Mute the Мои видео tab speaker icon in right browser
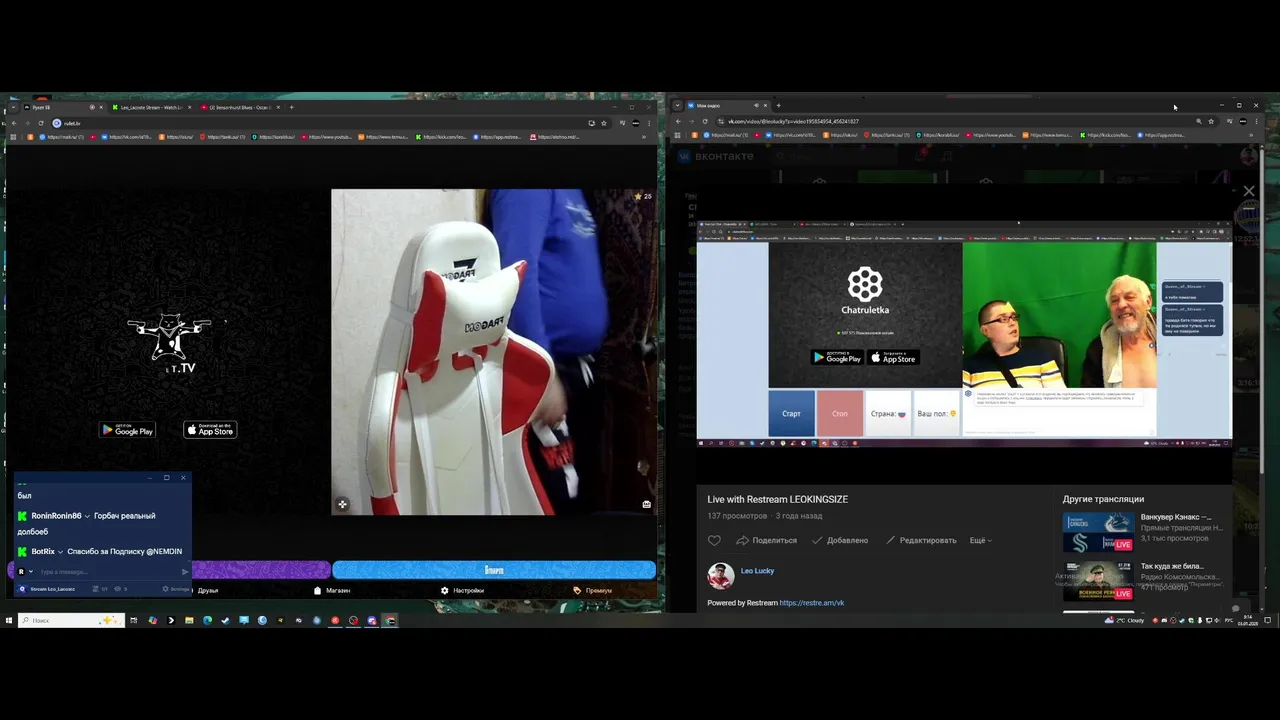Viewport: 1280px width, 720px height. click(x=756, y=105)
